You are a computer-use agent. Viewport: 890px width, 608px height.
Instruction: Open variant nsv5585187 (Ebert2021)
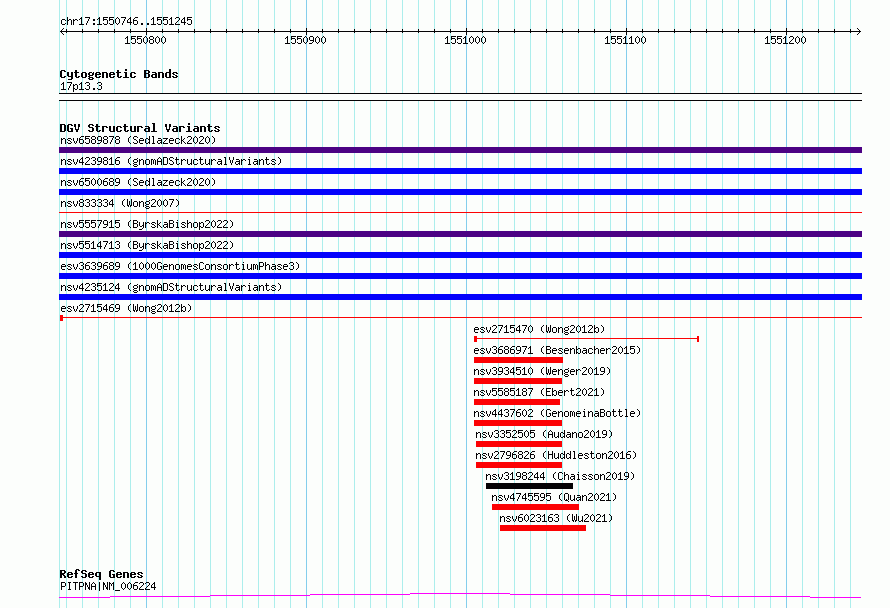click(x=539, y=392)
